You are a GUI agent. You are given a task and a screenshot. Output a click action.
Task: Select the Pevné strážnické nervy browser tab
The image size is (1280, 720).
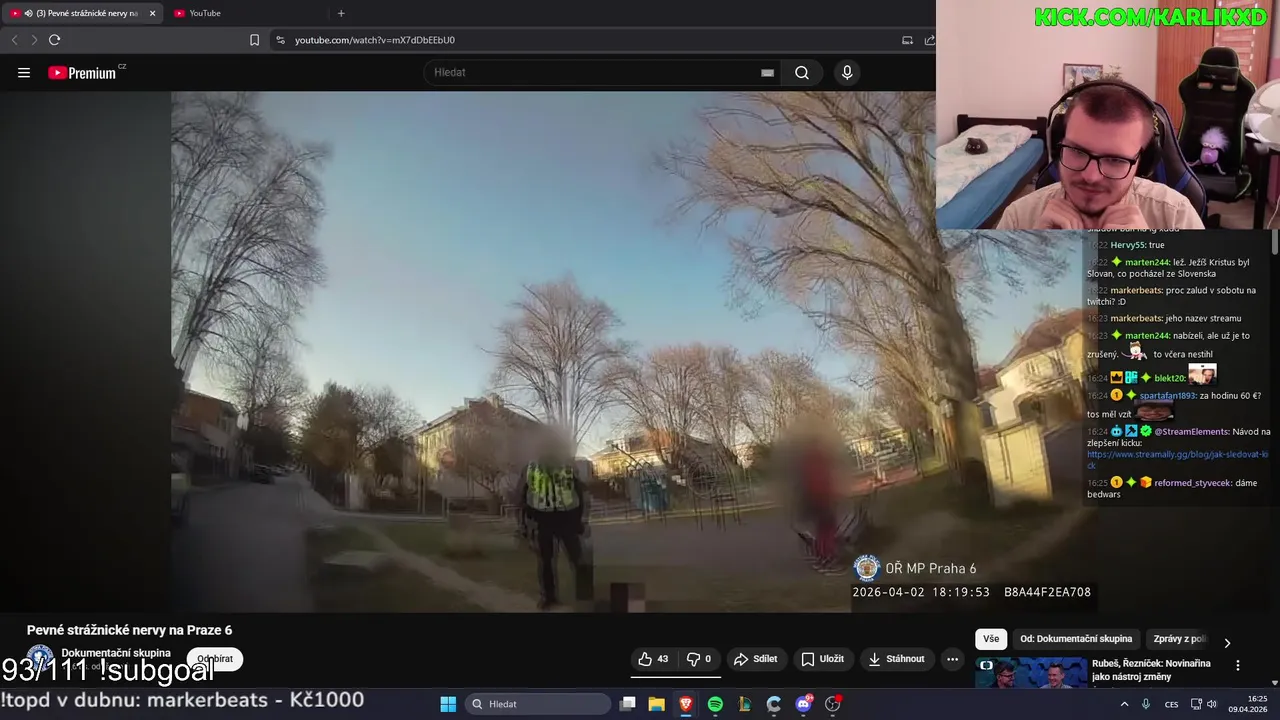(82, 13)
